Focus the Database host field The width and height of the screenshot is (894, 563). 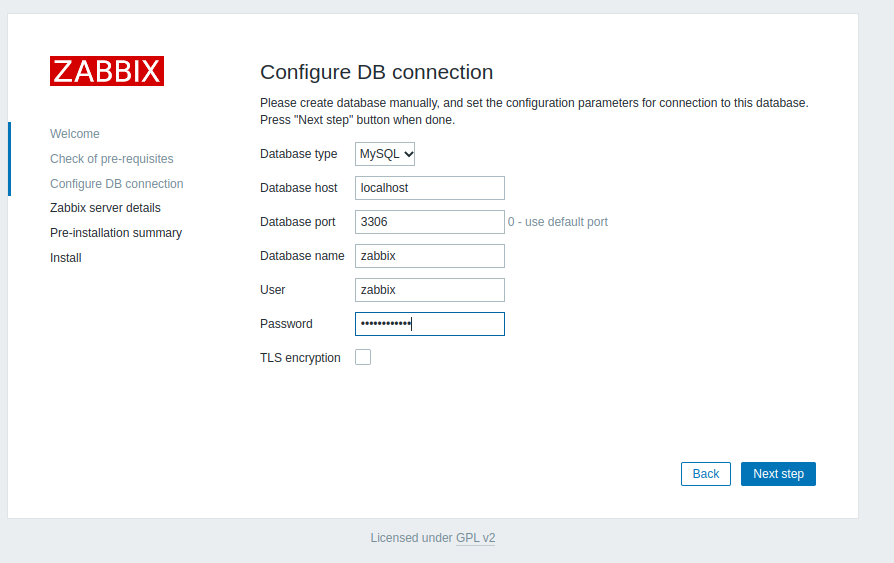click(430, 188)
